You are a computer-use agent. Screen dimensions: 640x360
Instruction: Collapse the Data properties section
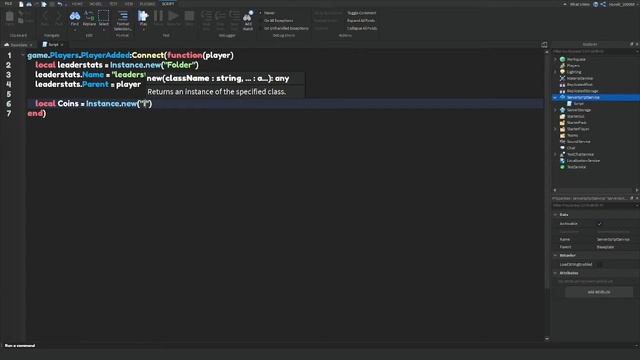click(x=555, y=215)
